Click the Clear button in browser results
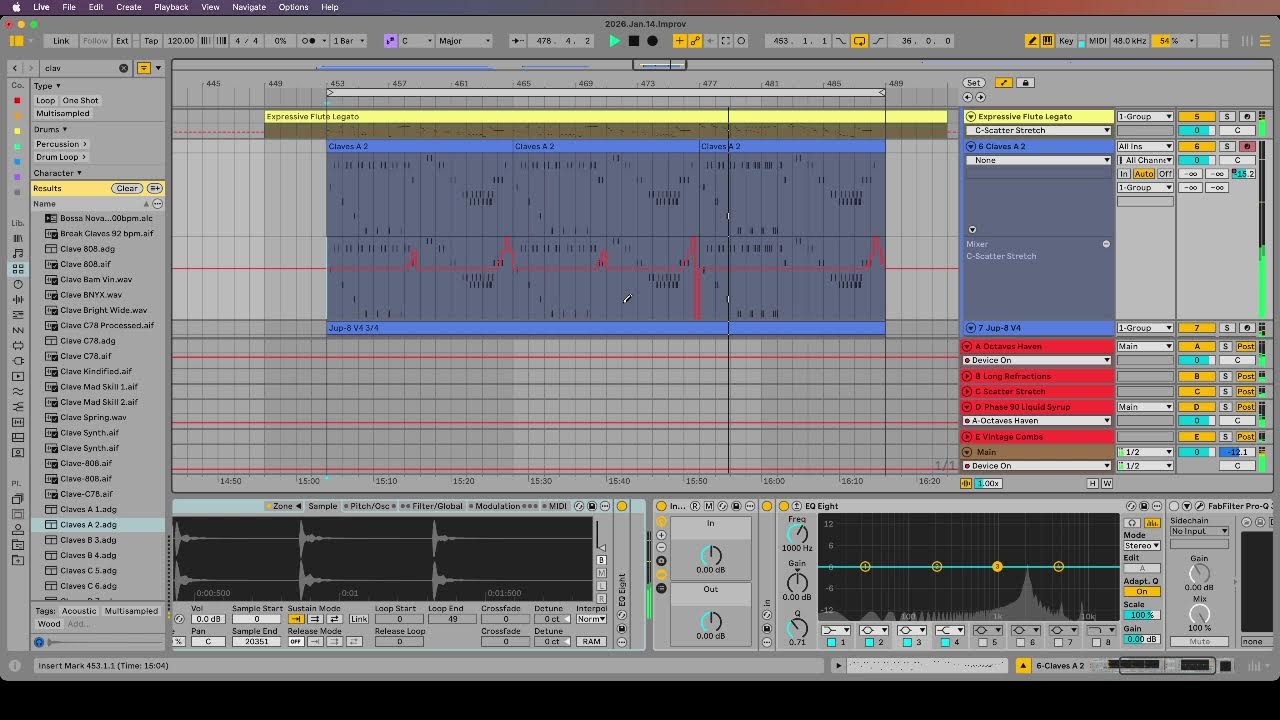This screenshot has height=720, width=1280. pos(127,188)
